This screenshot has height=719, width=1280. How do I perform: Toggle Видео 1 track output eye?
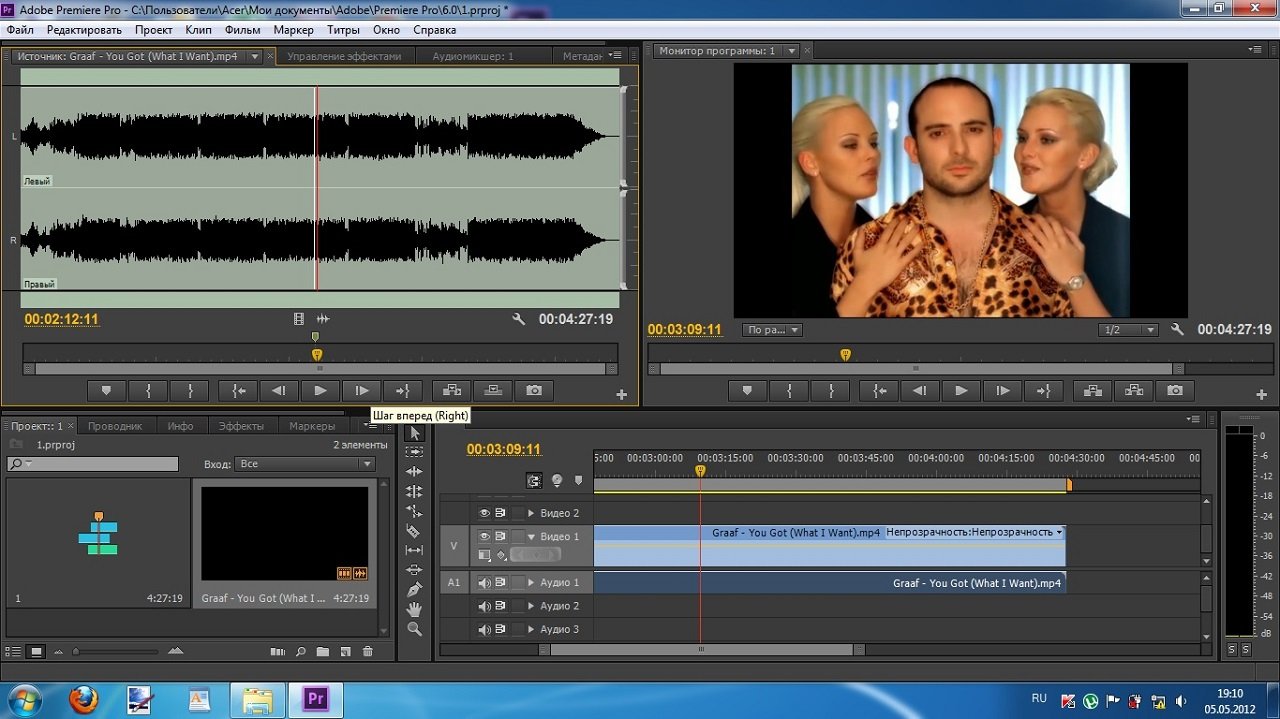tap(484, 537)
